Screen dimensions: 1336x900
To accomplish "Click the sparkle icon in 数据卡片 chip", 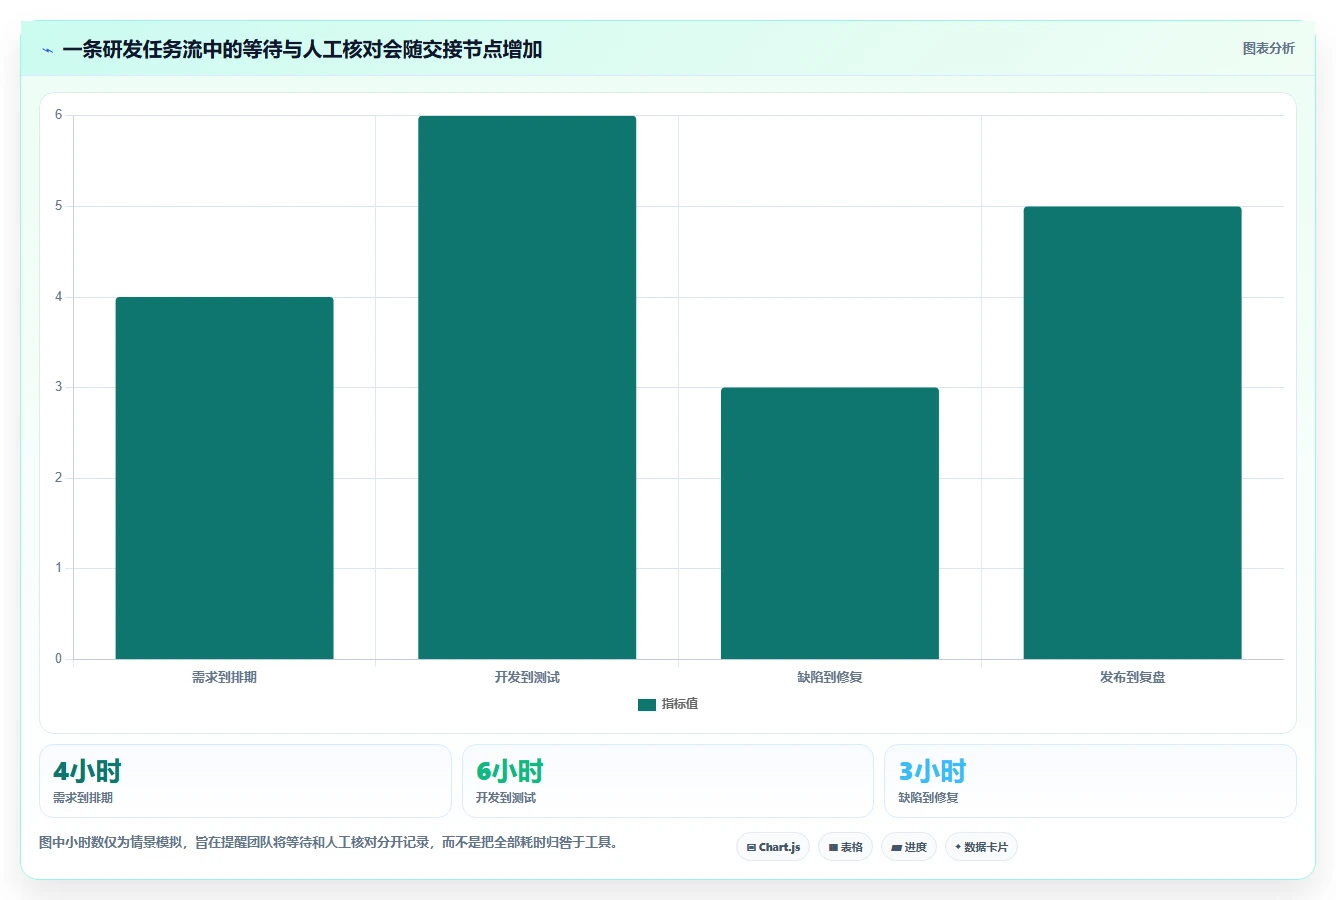I will 958,847.
